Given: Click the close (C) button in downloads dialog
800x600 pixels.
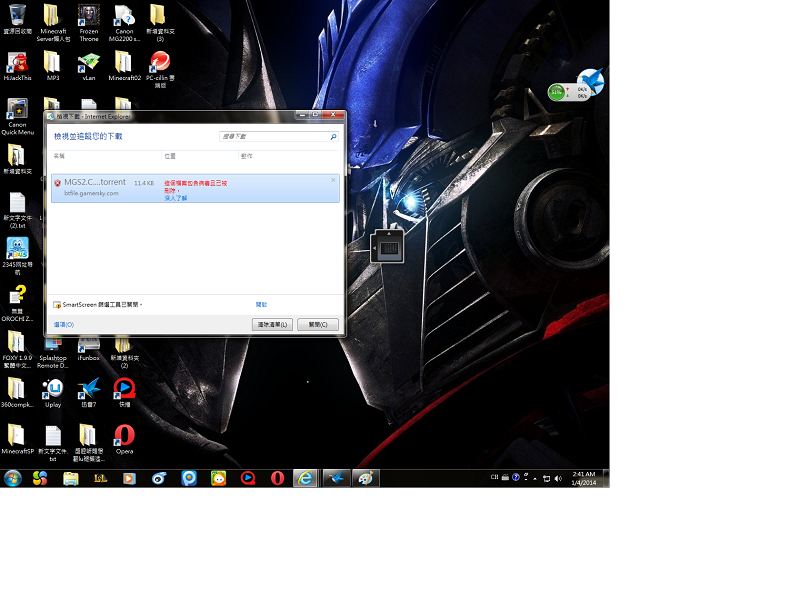Looking at the screenshot, I should 318,324.
